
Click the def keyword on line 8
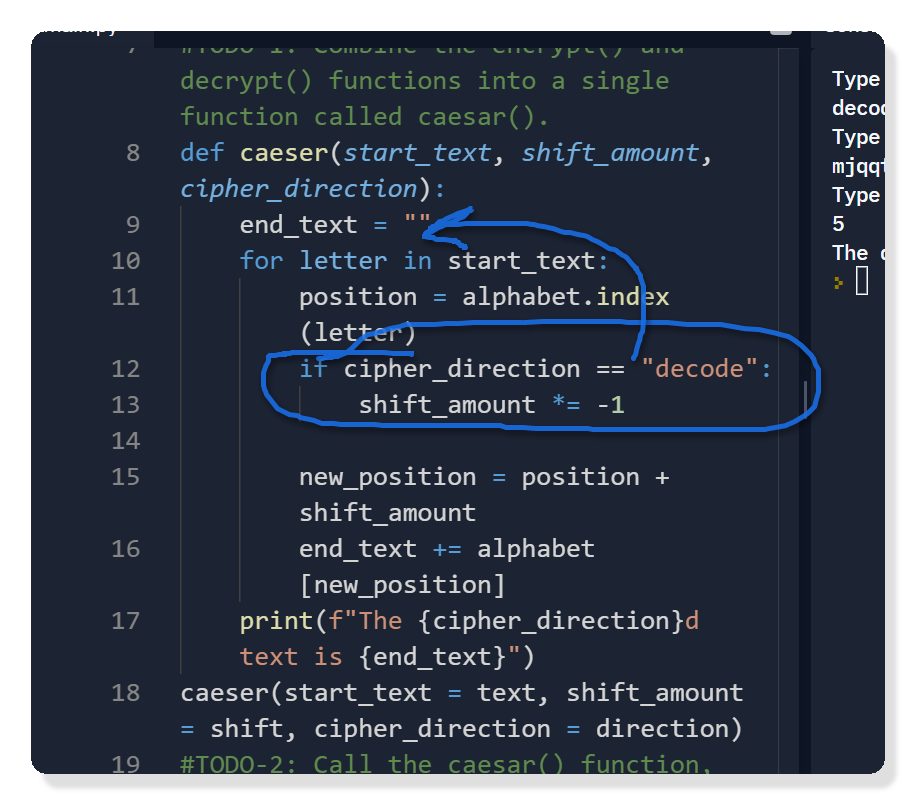click(203, 153)
